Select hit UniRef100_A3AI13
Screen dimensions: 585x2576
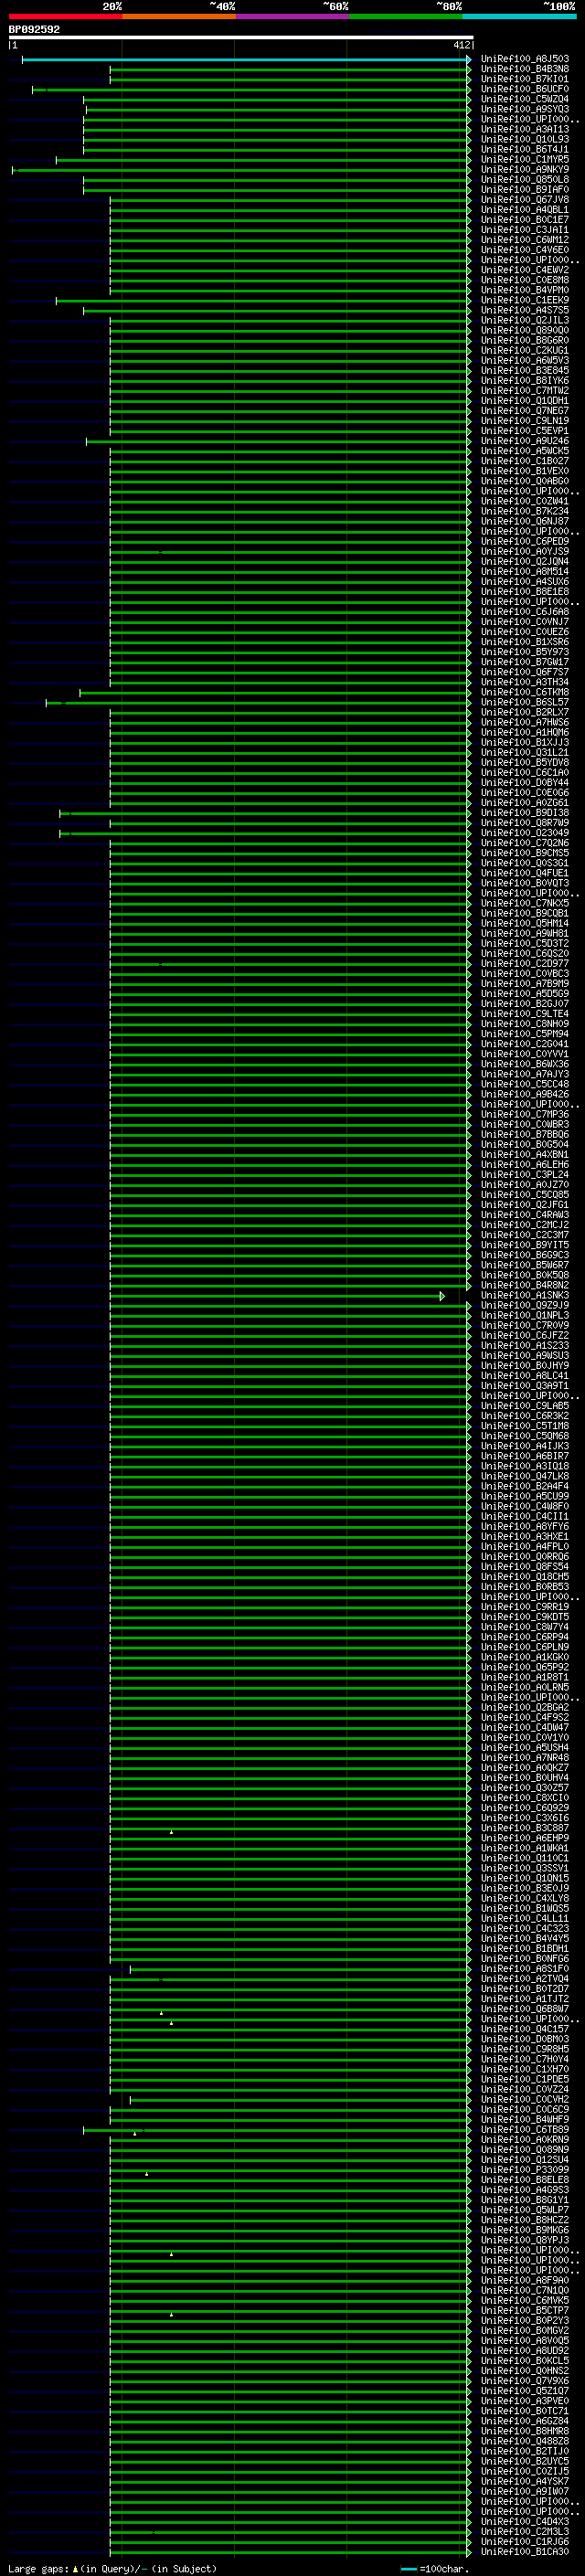tap(525, 129)
